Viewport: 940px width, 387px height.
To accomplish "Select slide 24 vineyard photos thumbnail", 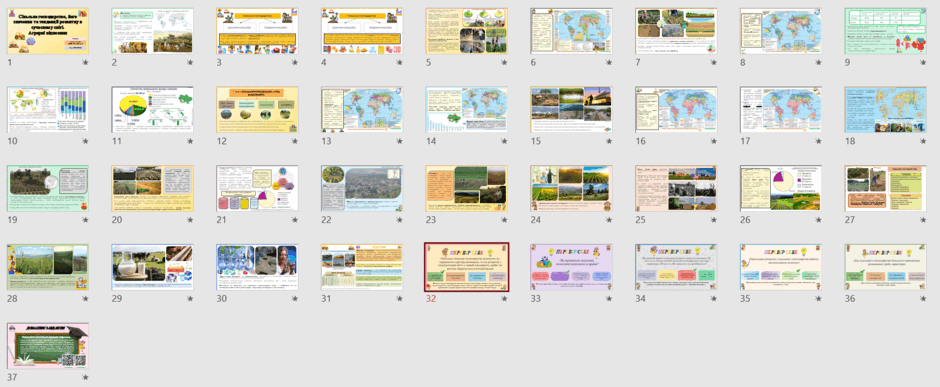I will click(x=571, y=188).
